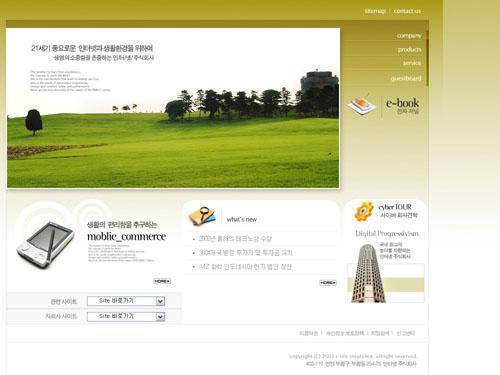
Task: Open third what's new news item
Action: coord(245,267)
